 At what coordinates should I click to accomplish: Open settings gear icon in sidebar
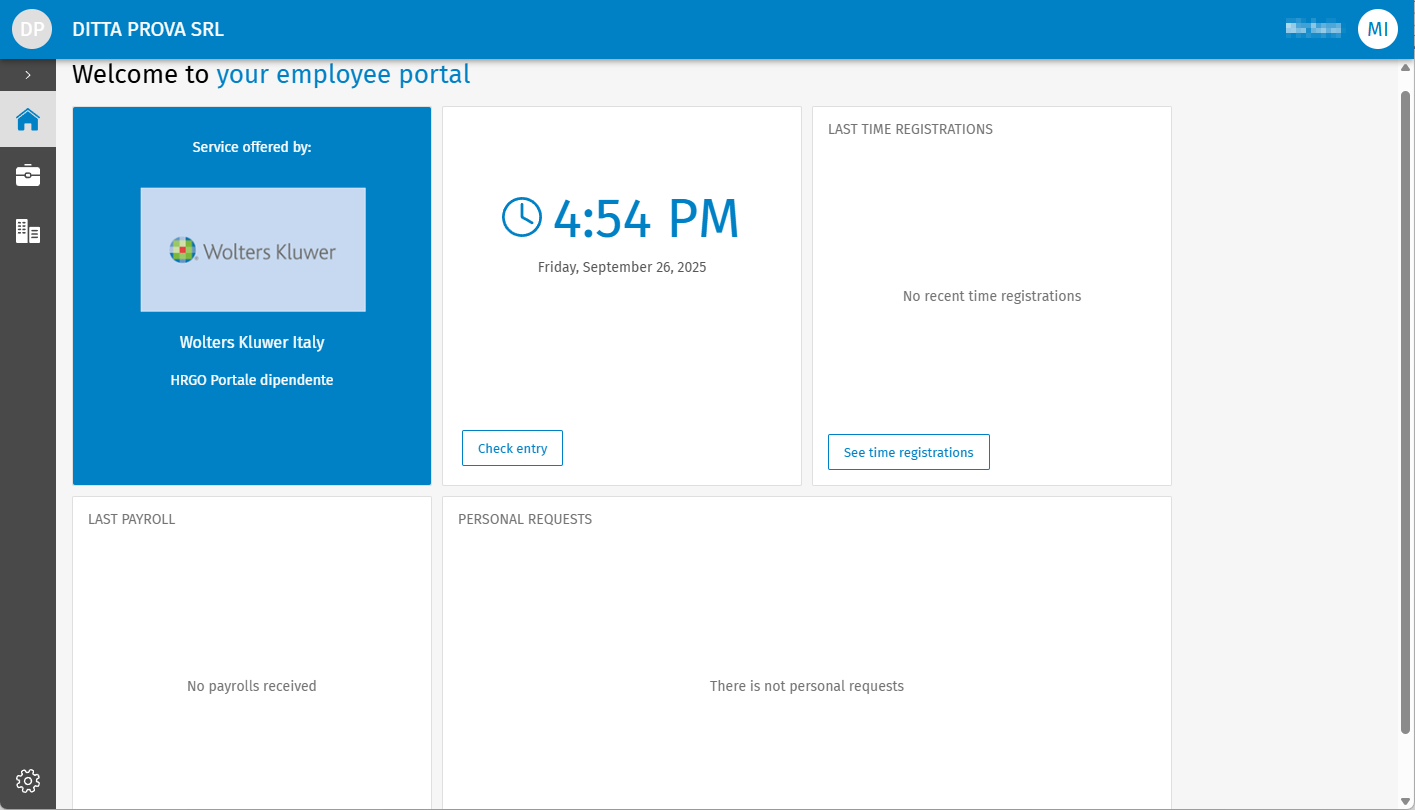[28, 780]
